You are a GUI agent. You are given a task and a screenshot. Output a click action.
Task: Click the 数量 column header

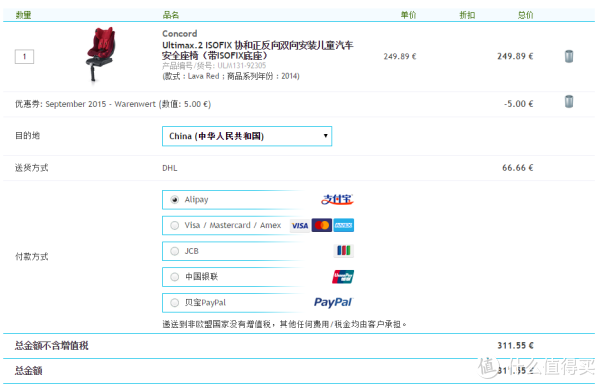pos(23,15)
